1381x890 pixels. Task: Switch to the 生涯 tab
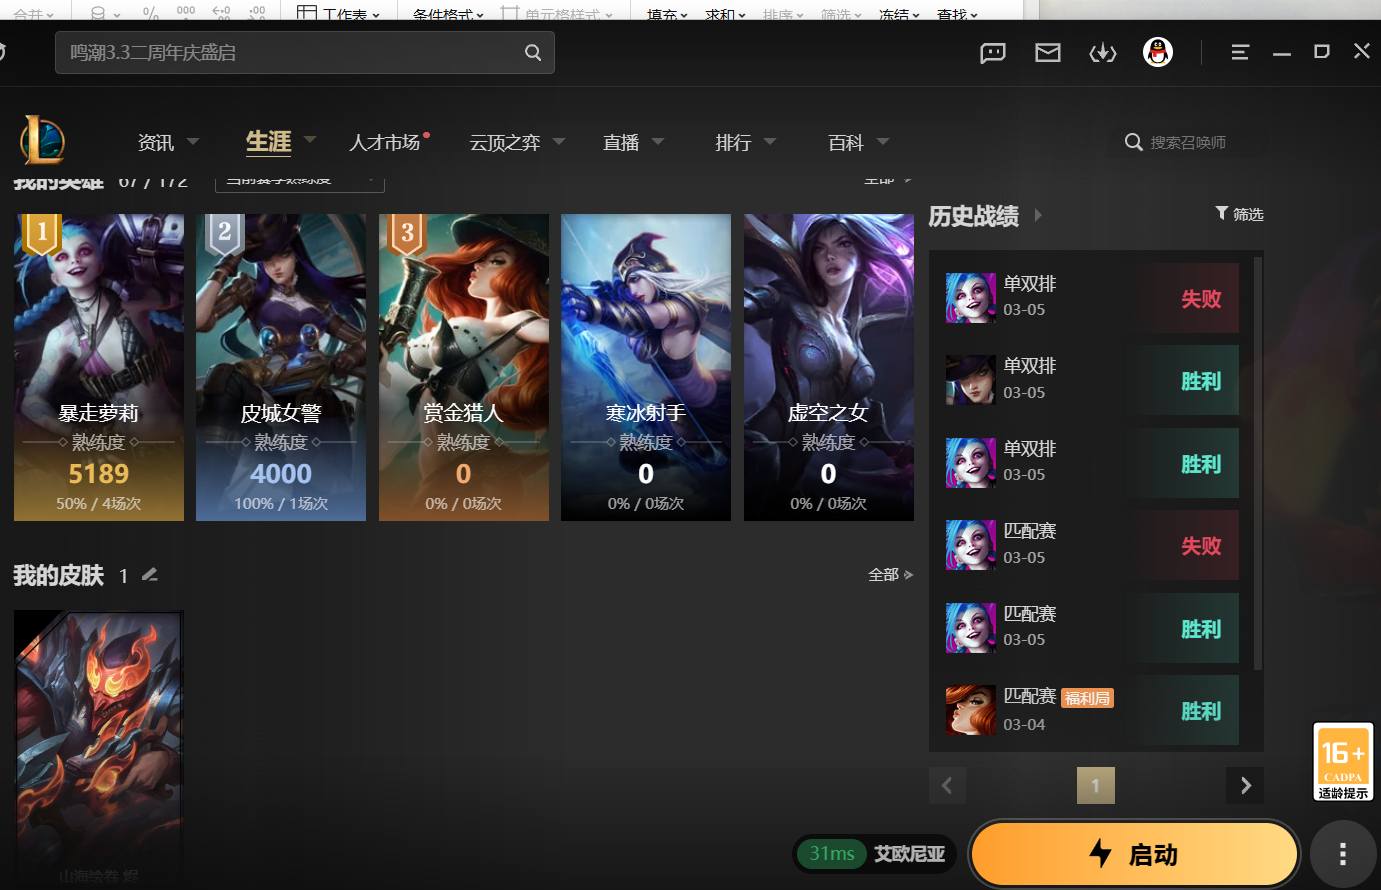pos(269,141)
